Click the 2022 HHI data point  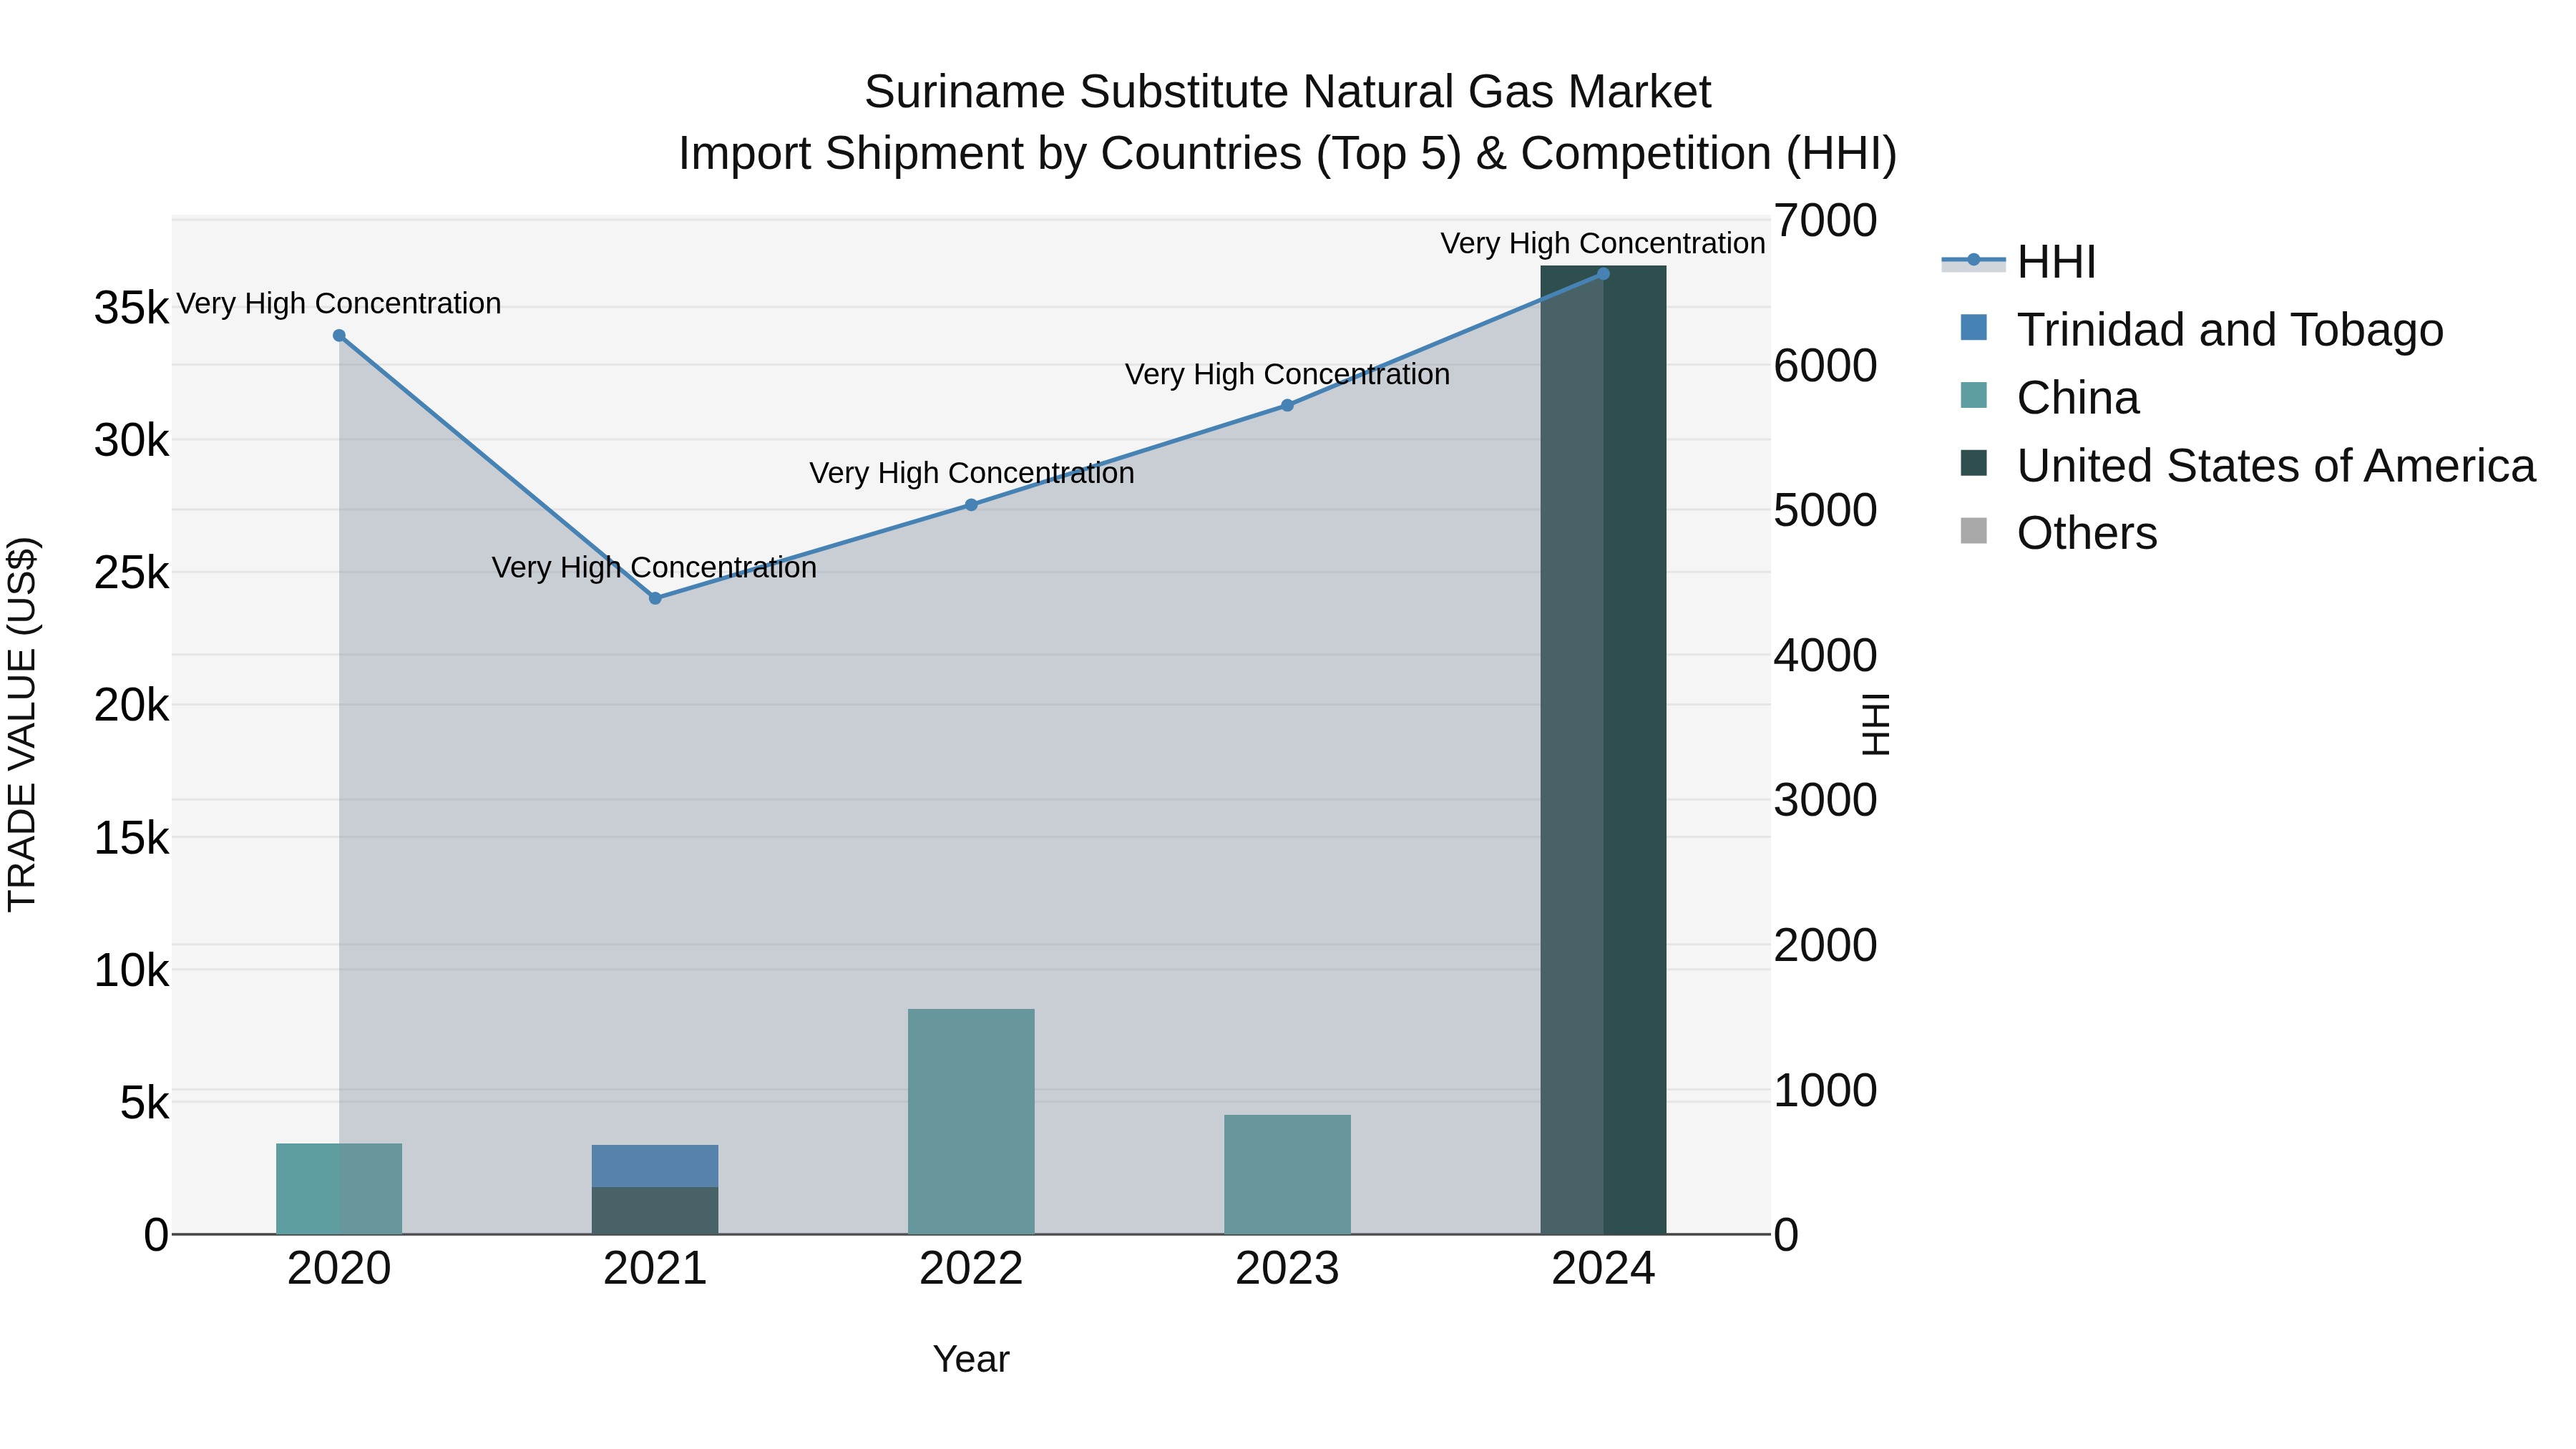click(971, 505)
